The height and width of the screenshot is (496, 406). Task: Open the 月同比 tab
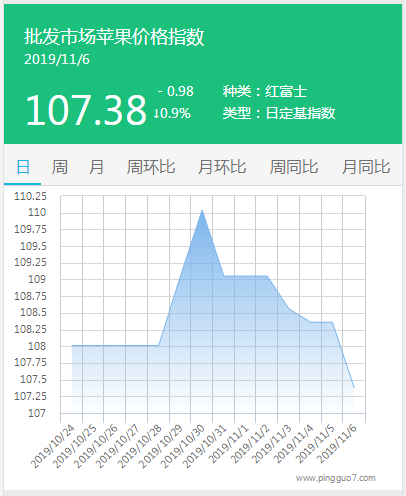pos(366,167)
